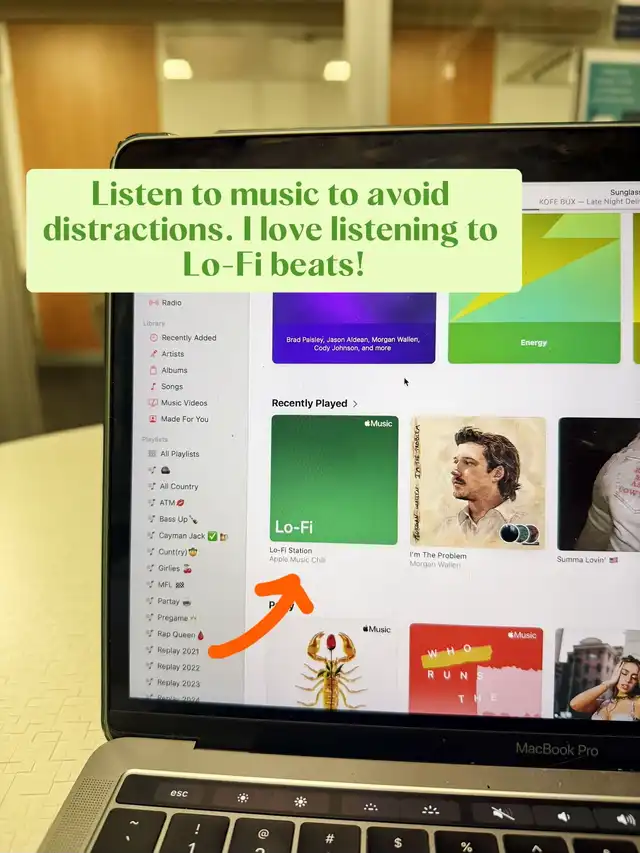Image resolution: width=640 pixels, height=853 pixels.
Task: Click the Recently Added clock icon
Action: tap(153, 338)
